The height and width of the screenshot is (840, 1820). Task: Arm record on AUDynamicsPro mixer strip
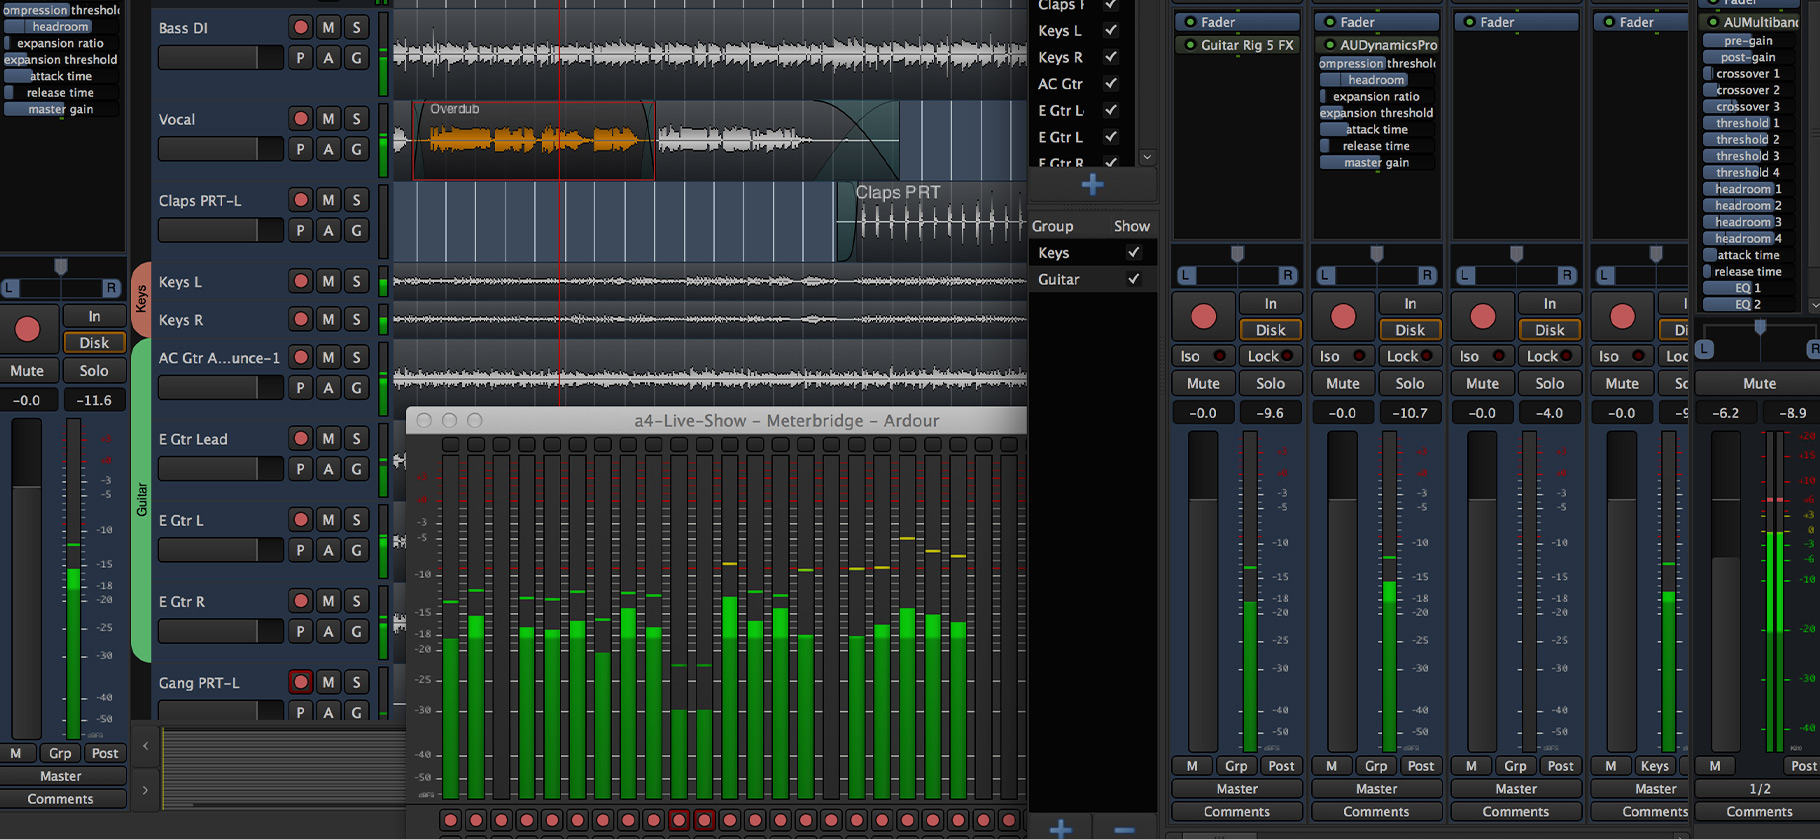(x=1343, y=317)
